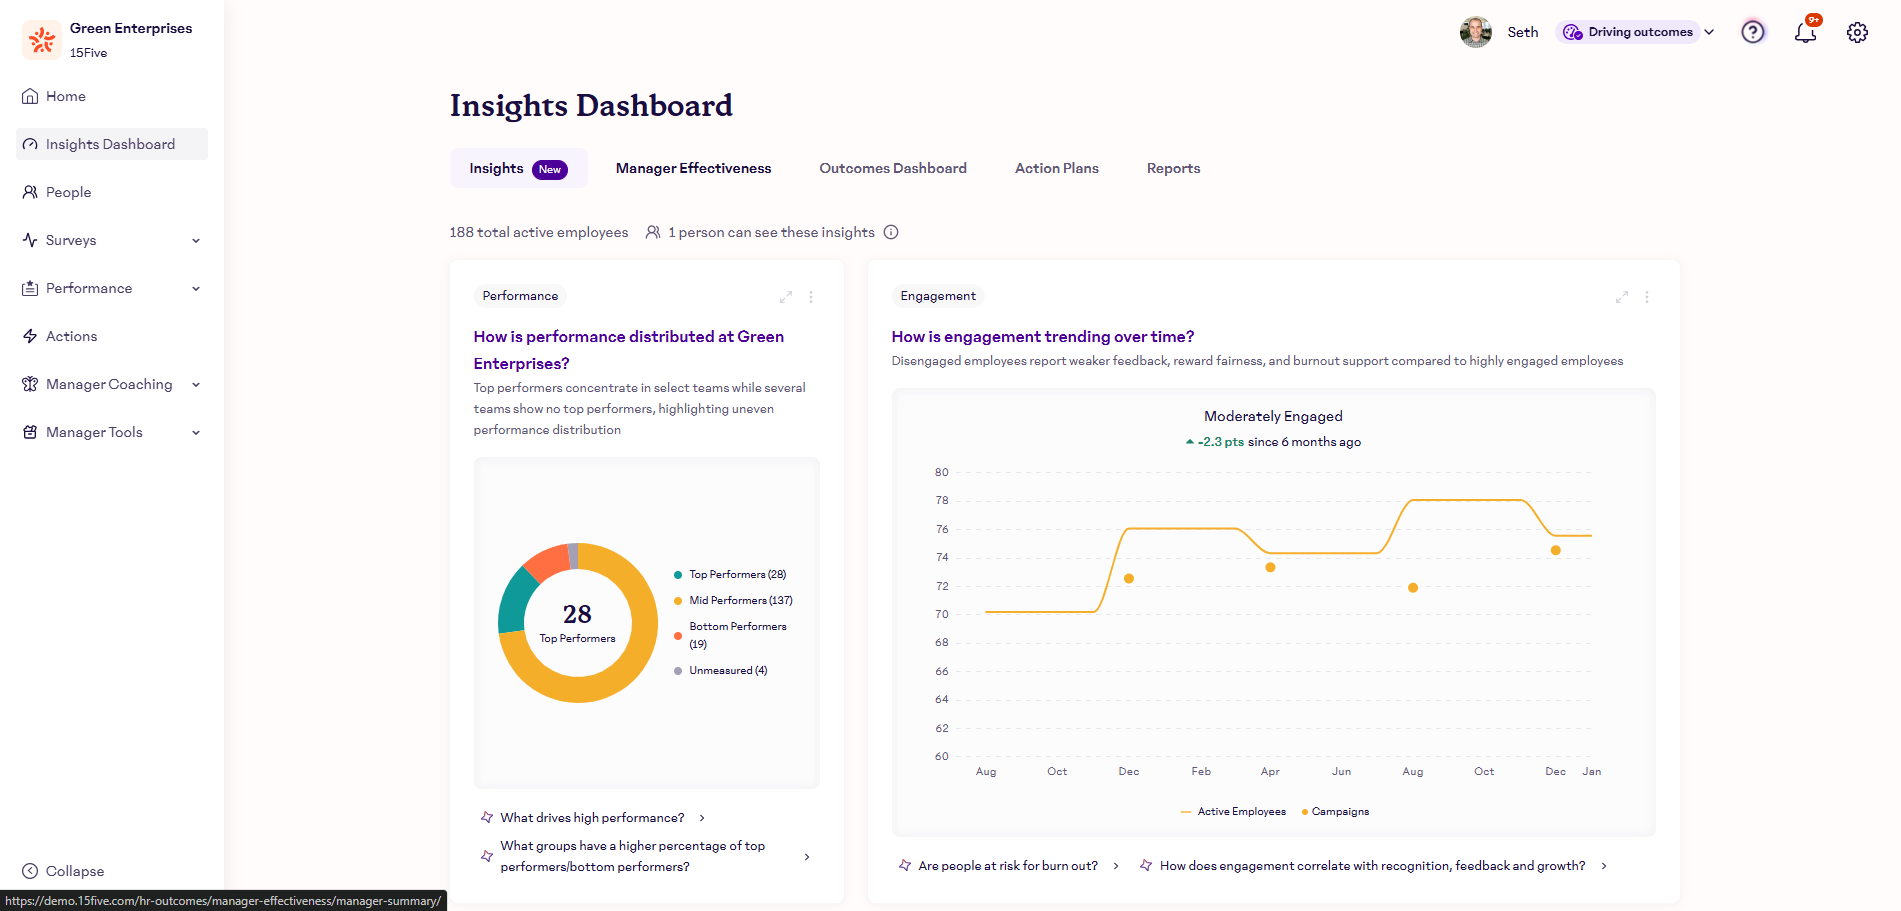Expand the Performance card to fullscreen
The height and width of the screenshot is (911, 1901).
click(x=786, y=297)
